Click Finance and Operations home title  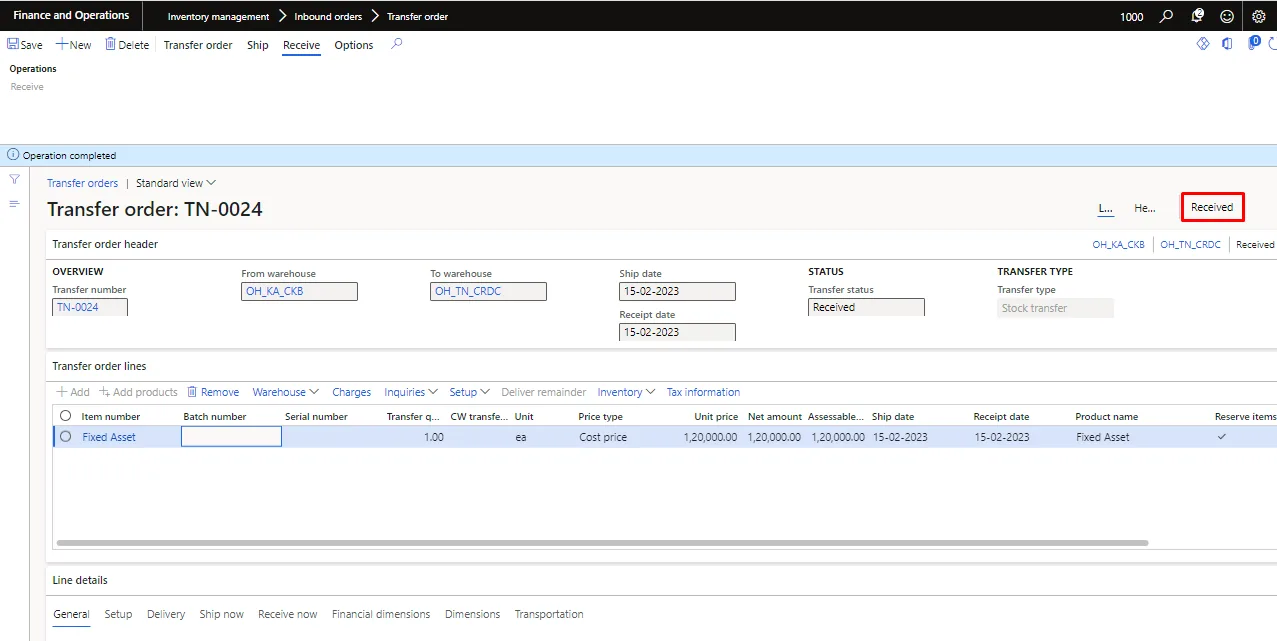71,15
